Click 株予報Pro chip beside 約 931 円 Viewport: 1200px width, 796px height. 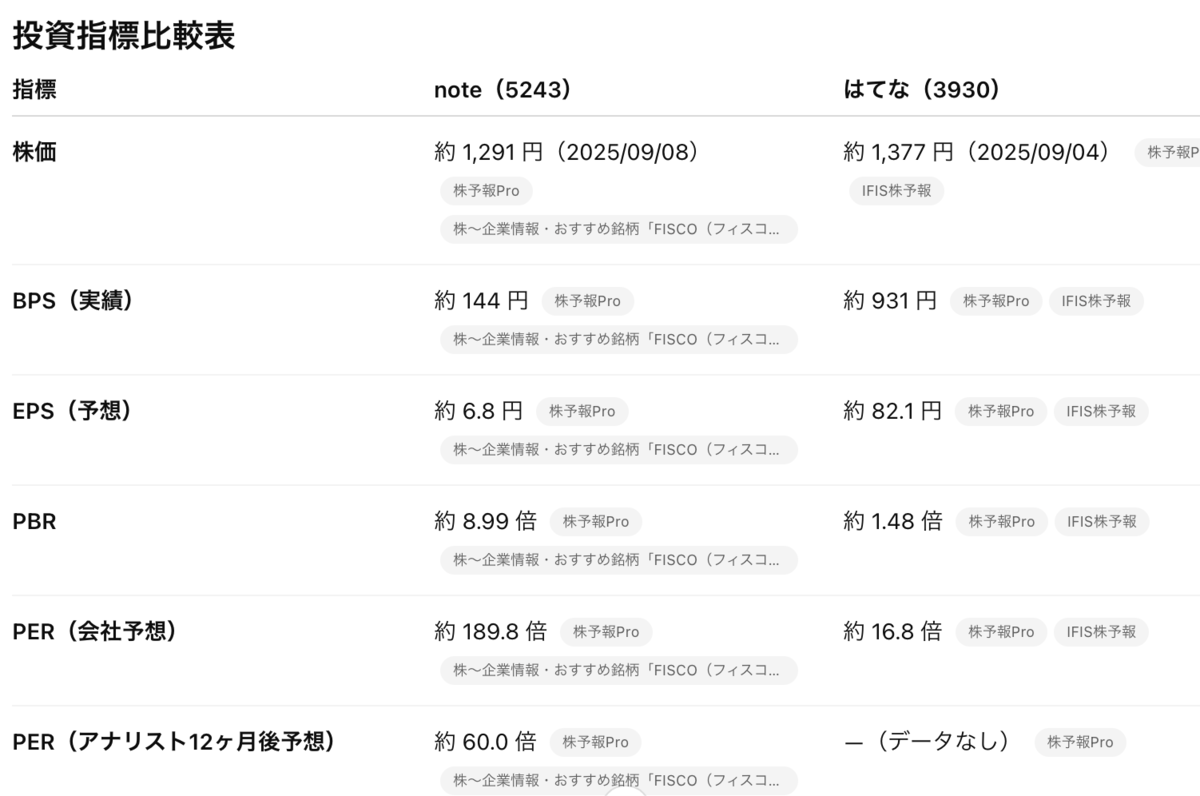995,301
